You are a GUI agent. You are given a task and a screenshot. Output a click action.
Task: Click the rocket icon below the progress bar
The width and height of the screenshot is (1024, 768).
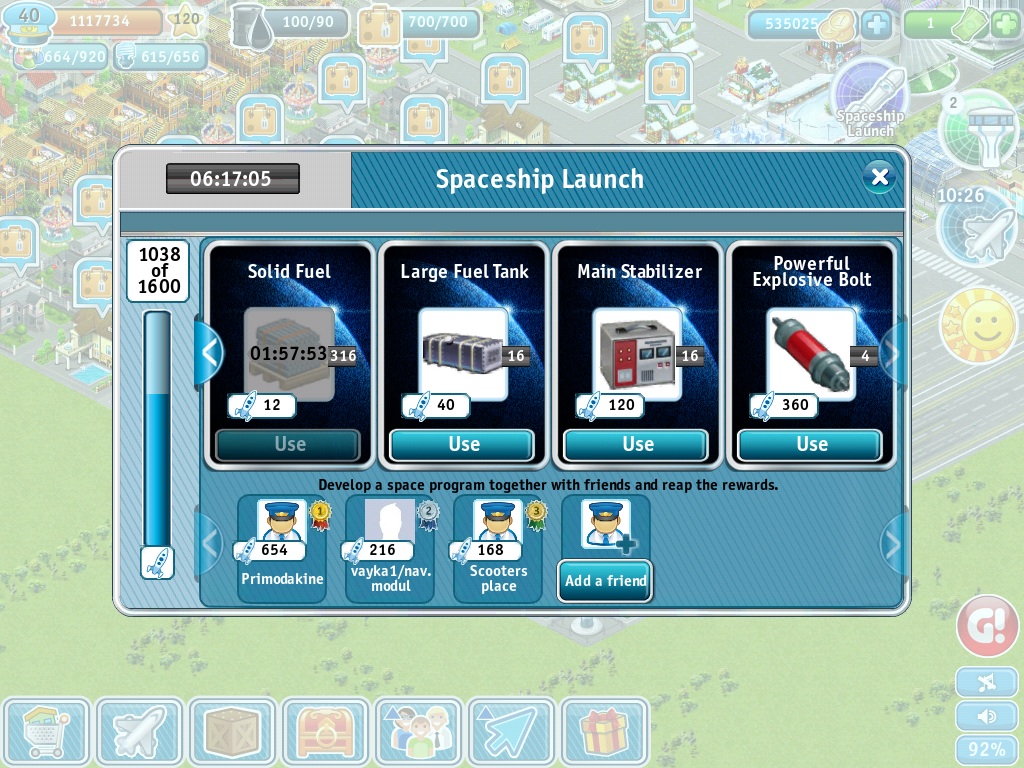click(x=157, y=563)
